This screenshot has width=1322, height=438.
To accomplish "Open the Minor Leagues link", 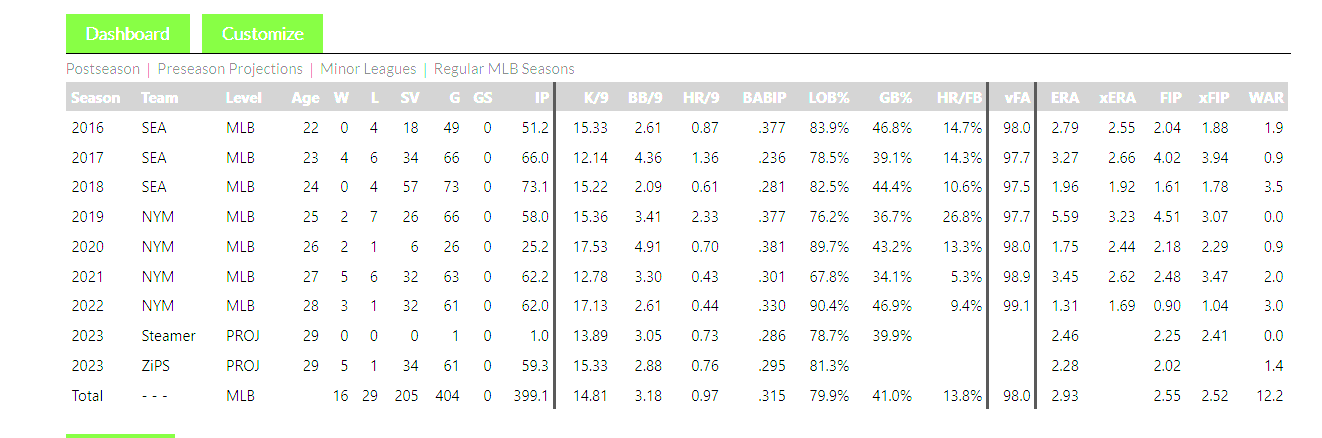I will coord(368,69).
